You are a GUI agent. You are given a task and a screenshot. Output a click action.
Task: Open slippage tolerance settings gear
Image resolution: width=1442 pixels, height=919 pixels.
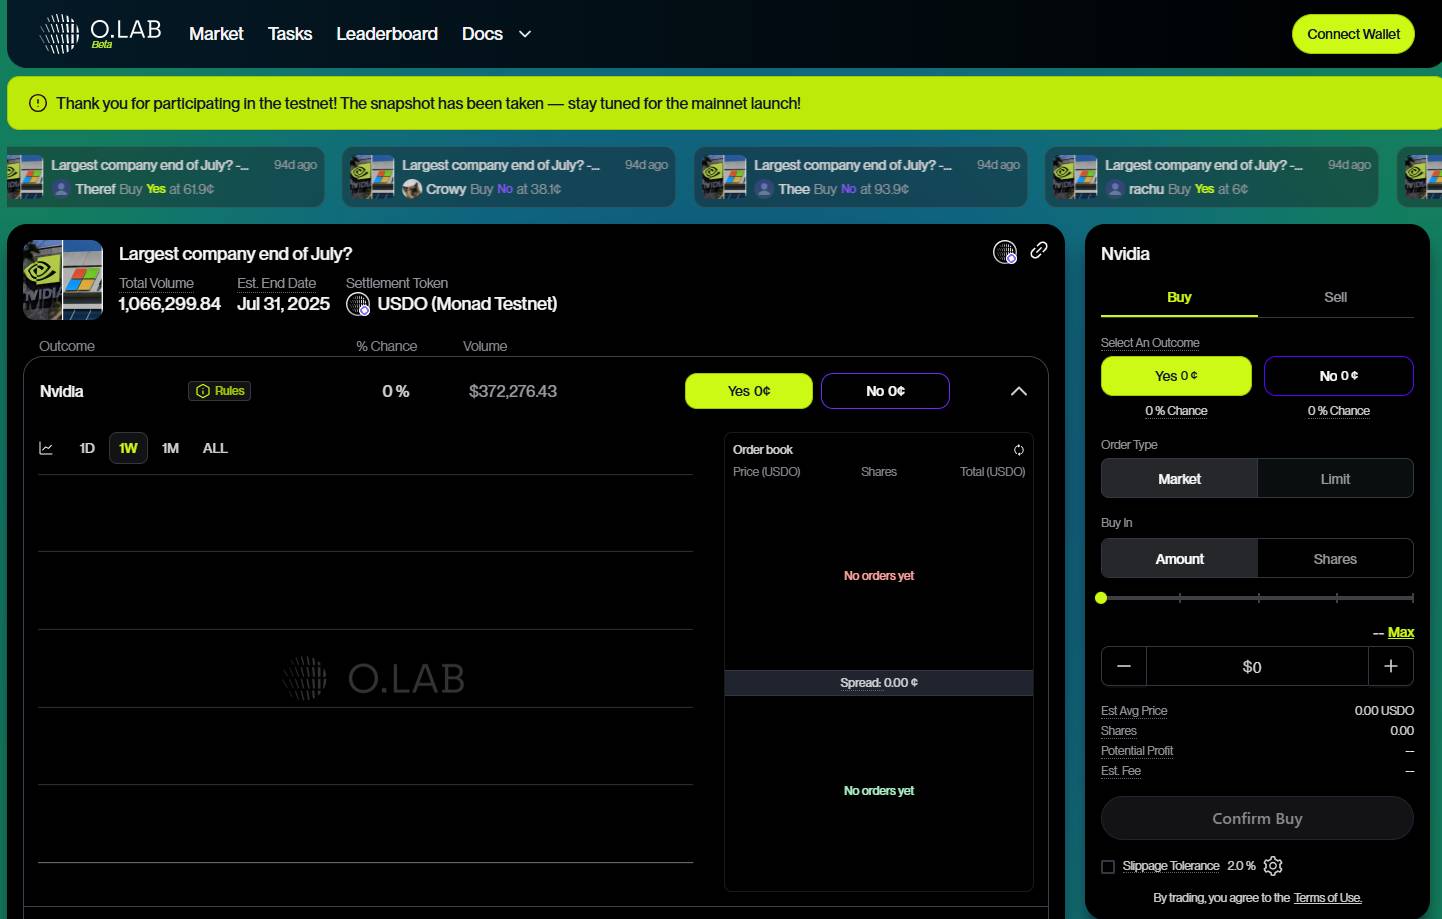click(1273, 866)
